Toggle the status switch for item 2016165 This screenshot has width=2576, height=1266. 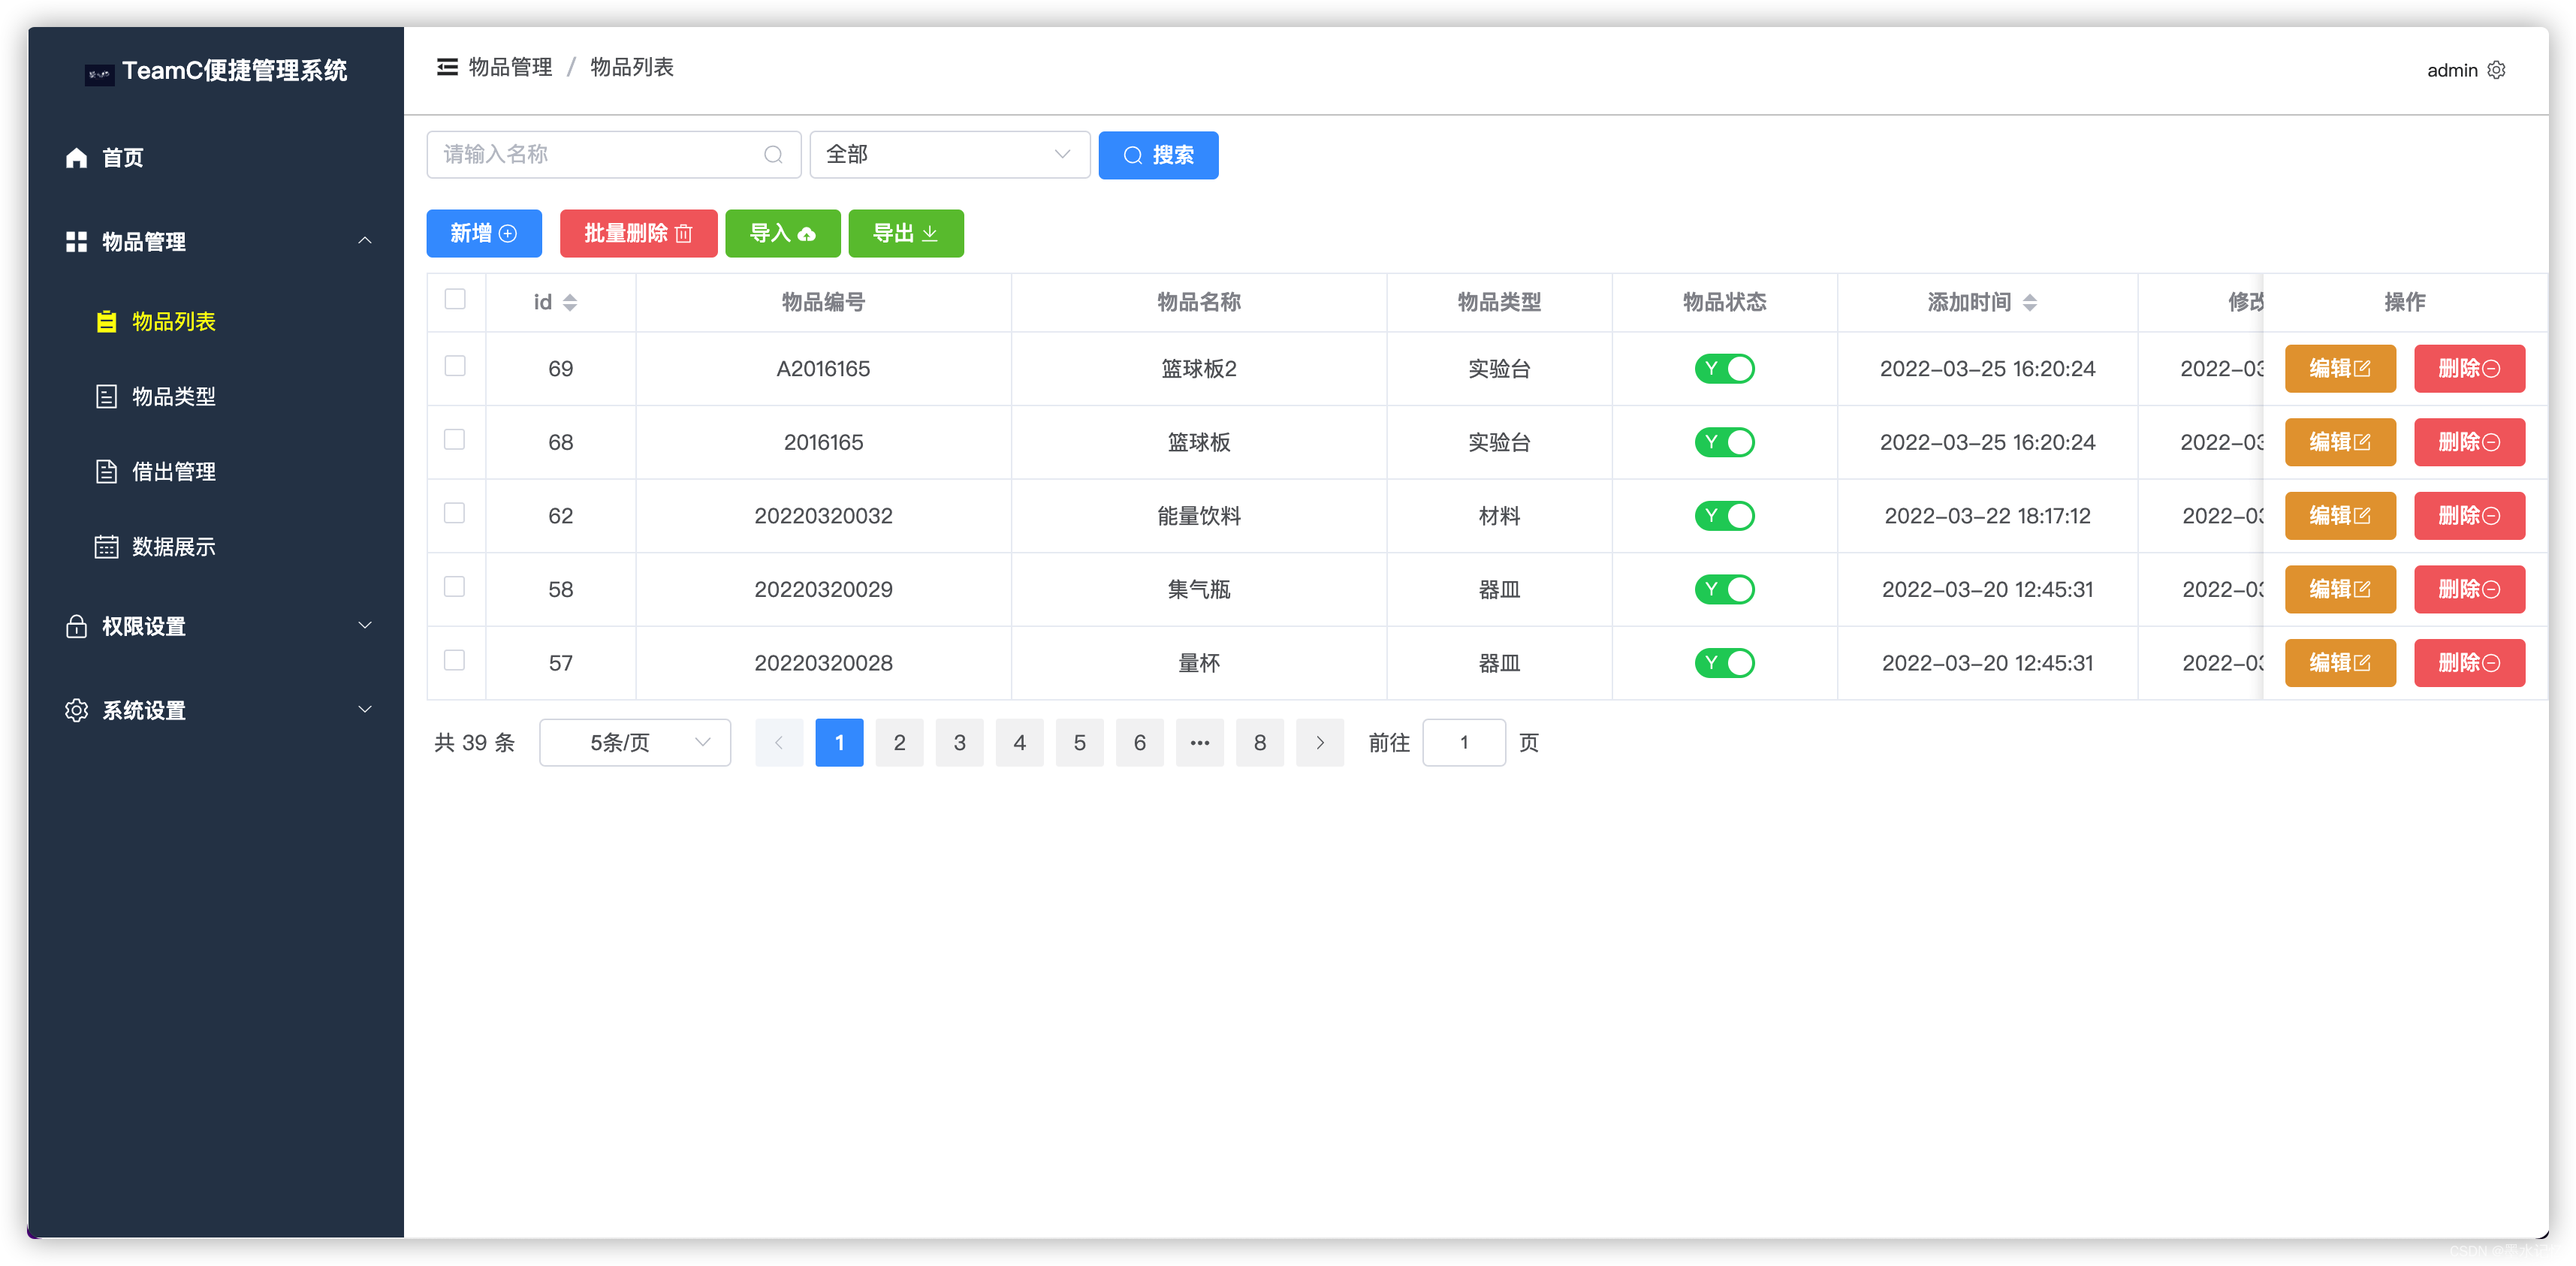tap(1724, 443)
